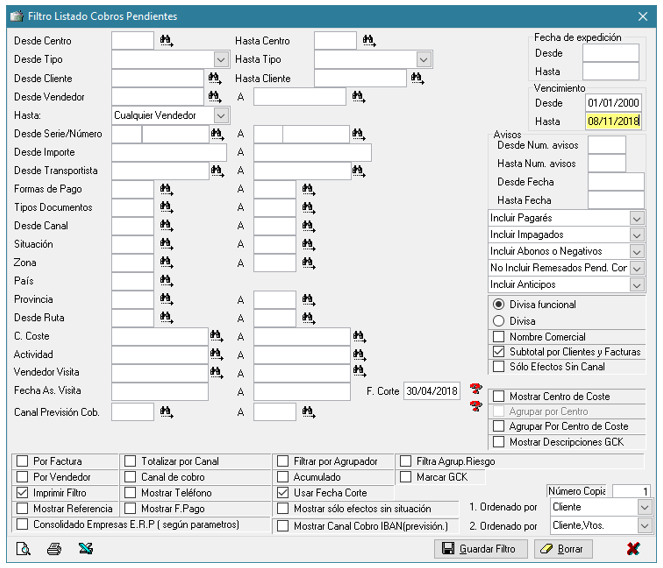Check Agrupar Por Centro de Coste
The image size is (663, 568).
point(499,426)
